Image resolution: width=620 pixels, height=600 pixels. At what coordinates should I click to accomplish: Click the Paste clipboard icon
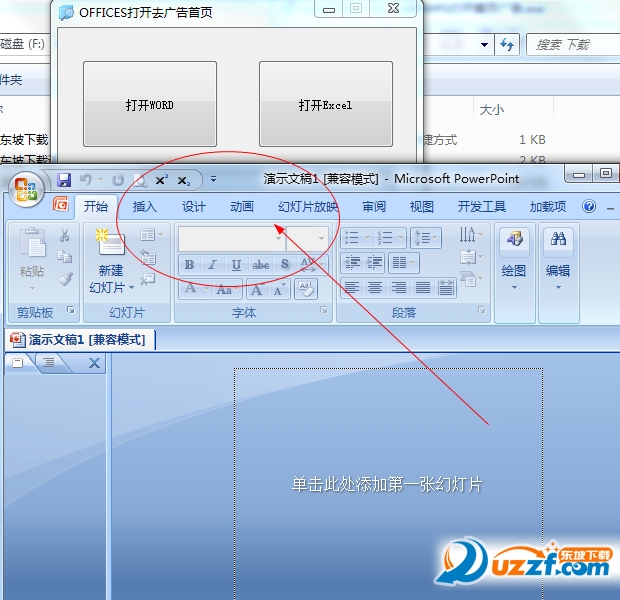32,242
